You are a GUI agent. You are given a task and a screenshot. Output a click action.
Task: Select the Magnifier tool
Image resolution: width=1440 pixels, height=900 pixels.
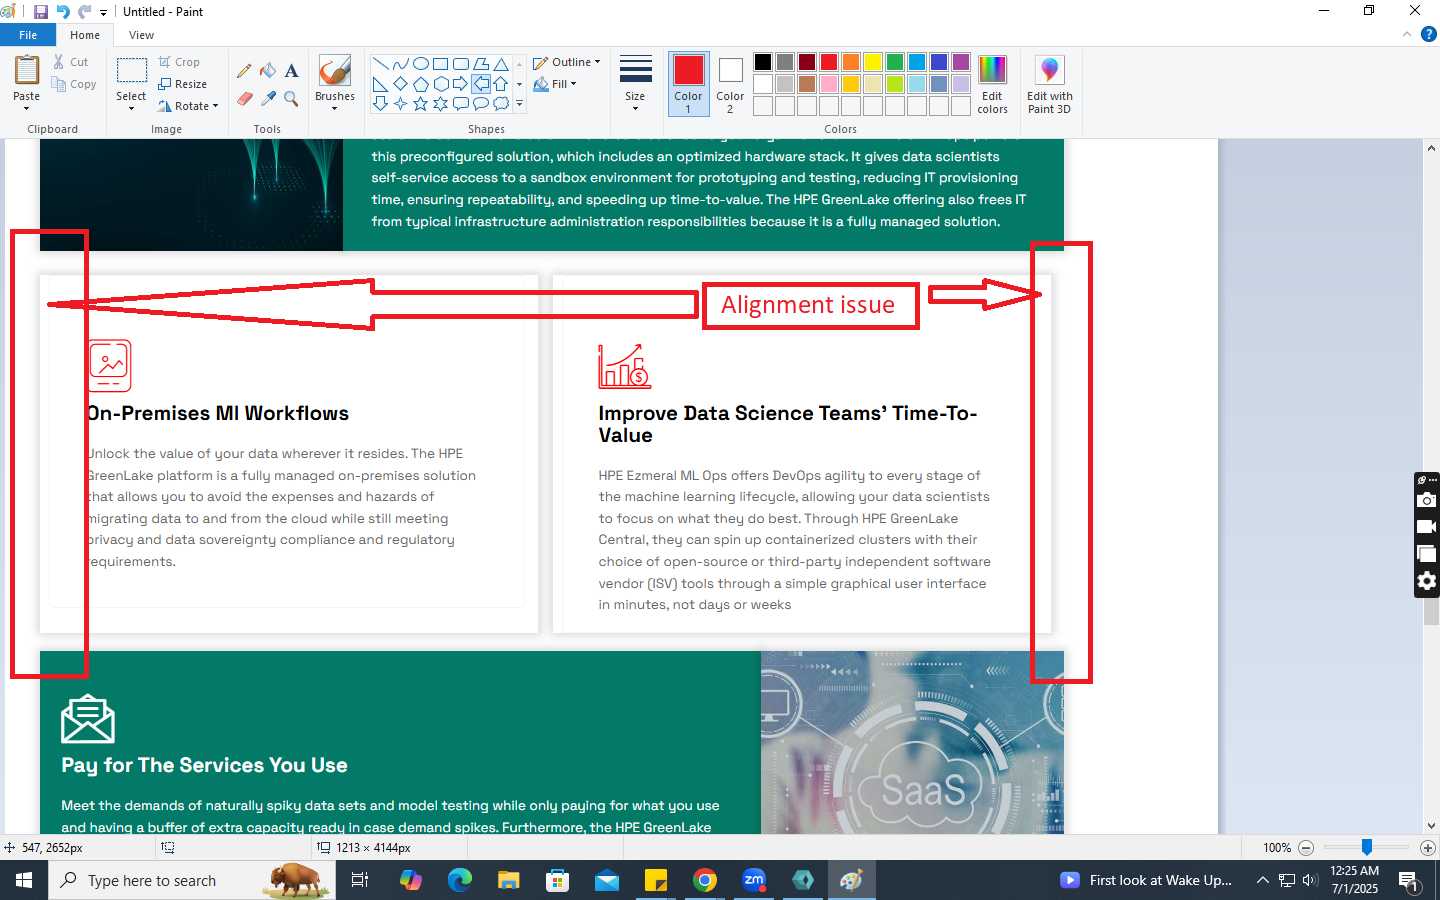(x=291, y=98)
